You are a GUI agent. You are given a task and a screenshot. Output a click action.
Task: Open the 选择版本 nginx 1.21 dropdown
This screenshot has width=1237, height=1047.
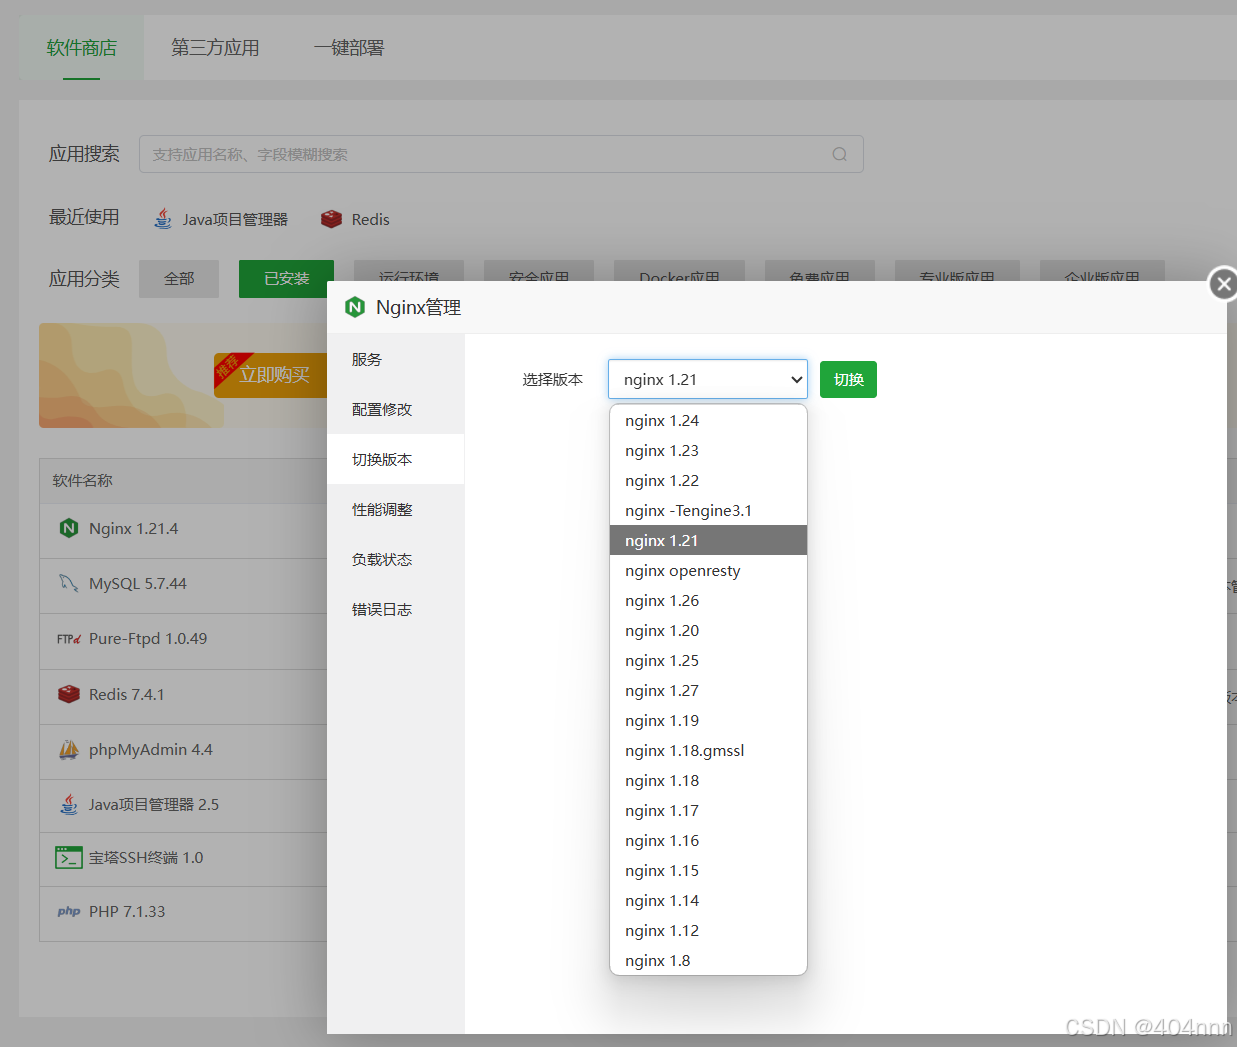click(x=708, y=379)
